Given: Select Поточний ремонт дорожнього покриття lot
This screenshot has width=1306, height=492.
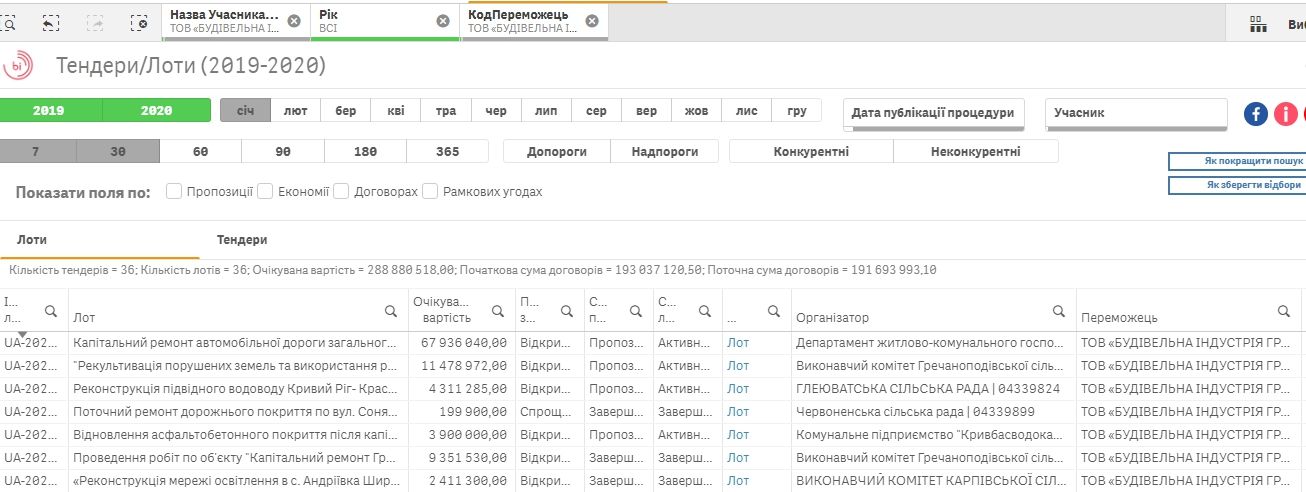Looking at the screenshot, I should 238,411.
